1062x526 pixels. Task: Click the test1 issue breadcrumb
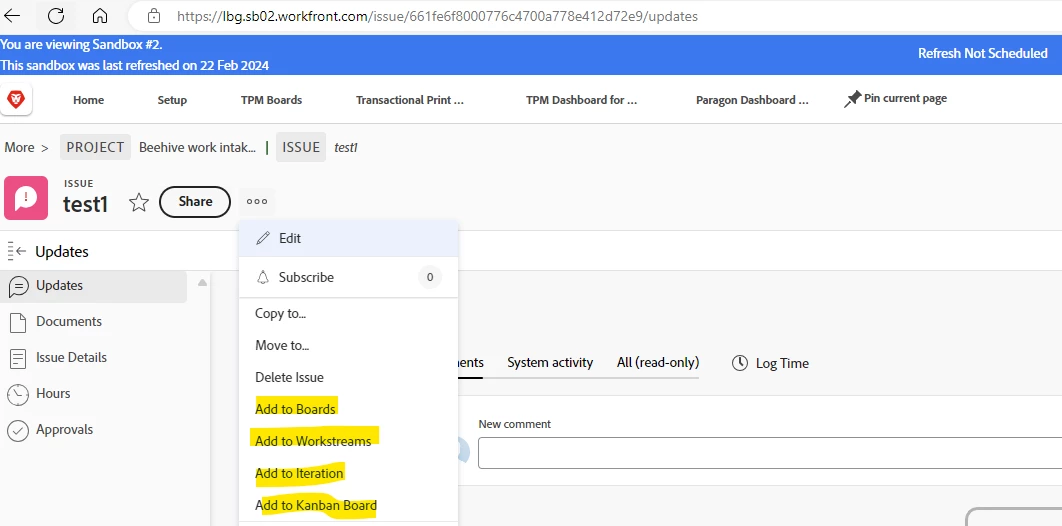point(346,147)
